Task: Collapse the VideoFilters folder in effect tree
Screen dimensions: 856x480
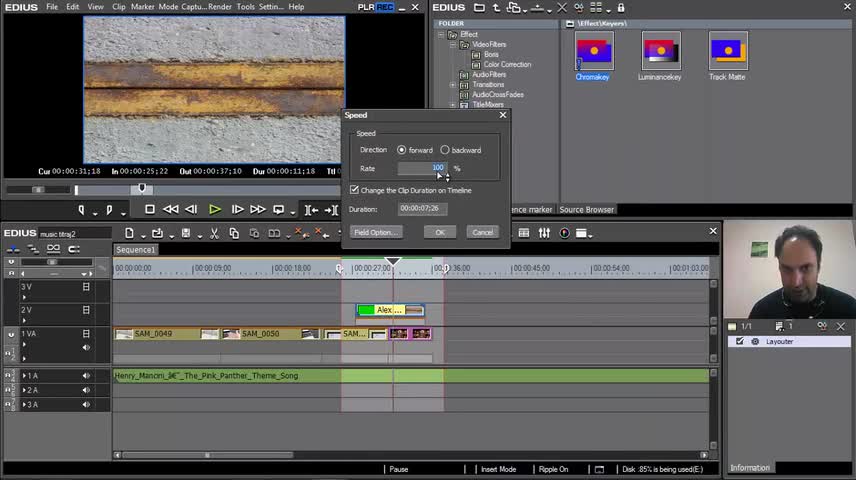Action: pyautogui.click(x=453, y=45)
